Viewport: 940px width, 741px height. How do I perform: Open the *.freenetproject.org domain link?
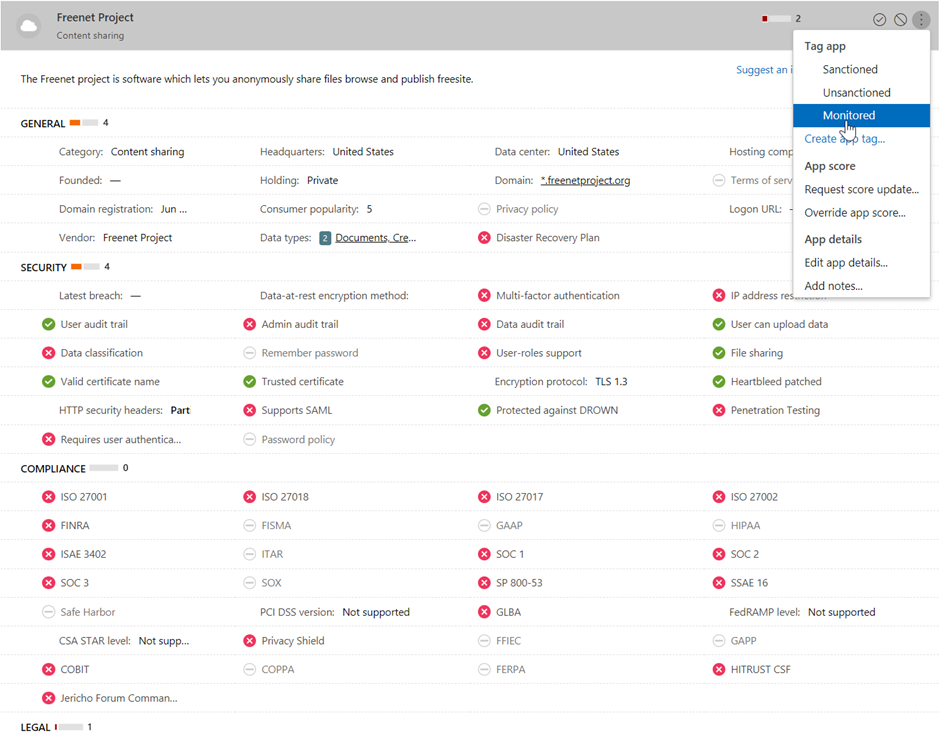pyautogui.click(x=585, y=181)
